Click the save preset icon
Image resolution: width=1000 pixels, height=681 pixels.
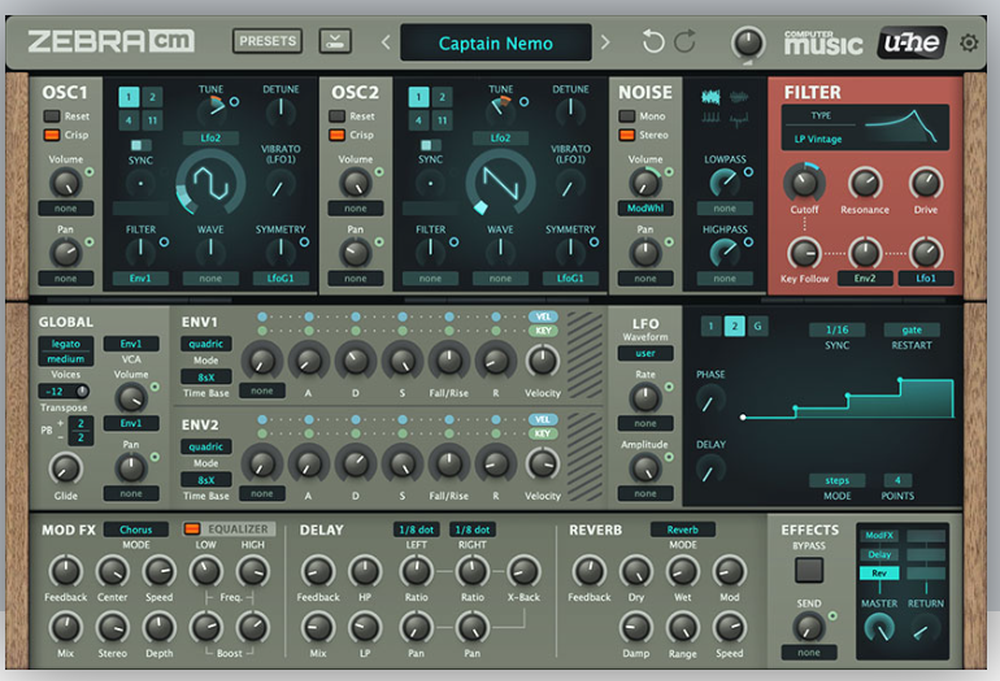tap(335, 41)
